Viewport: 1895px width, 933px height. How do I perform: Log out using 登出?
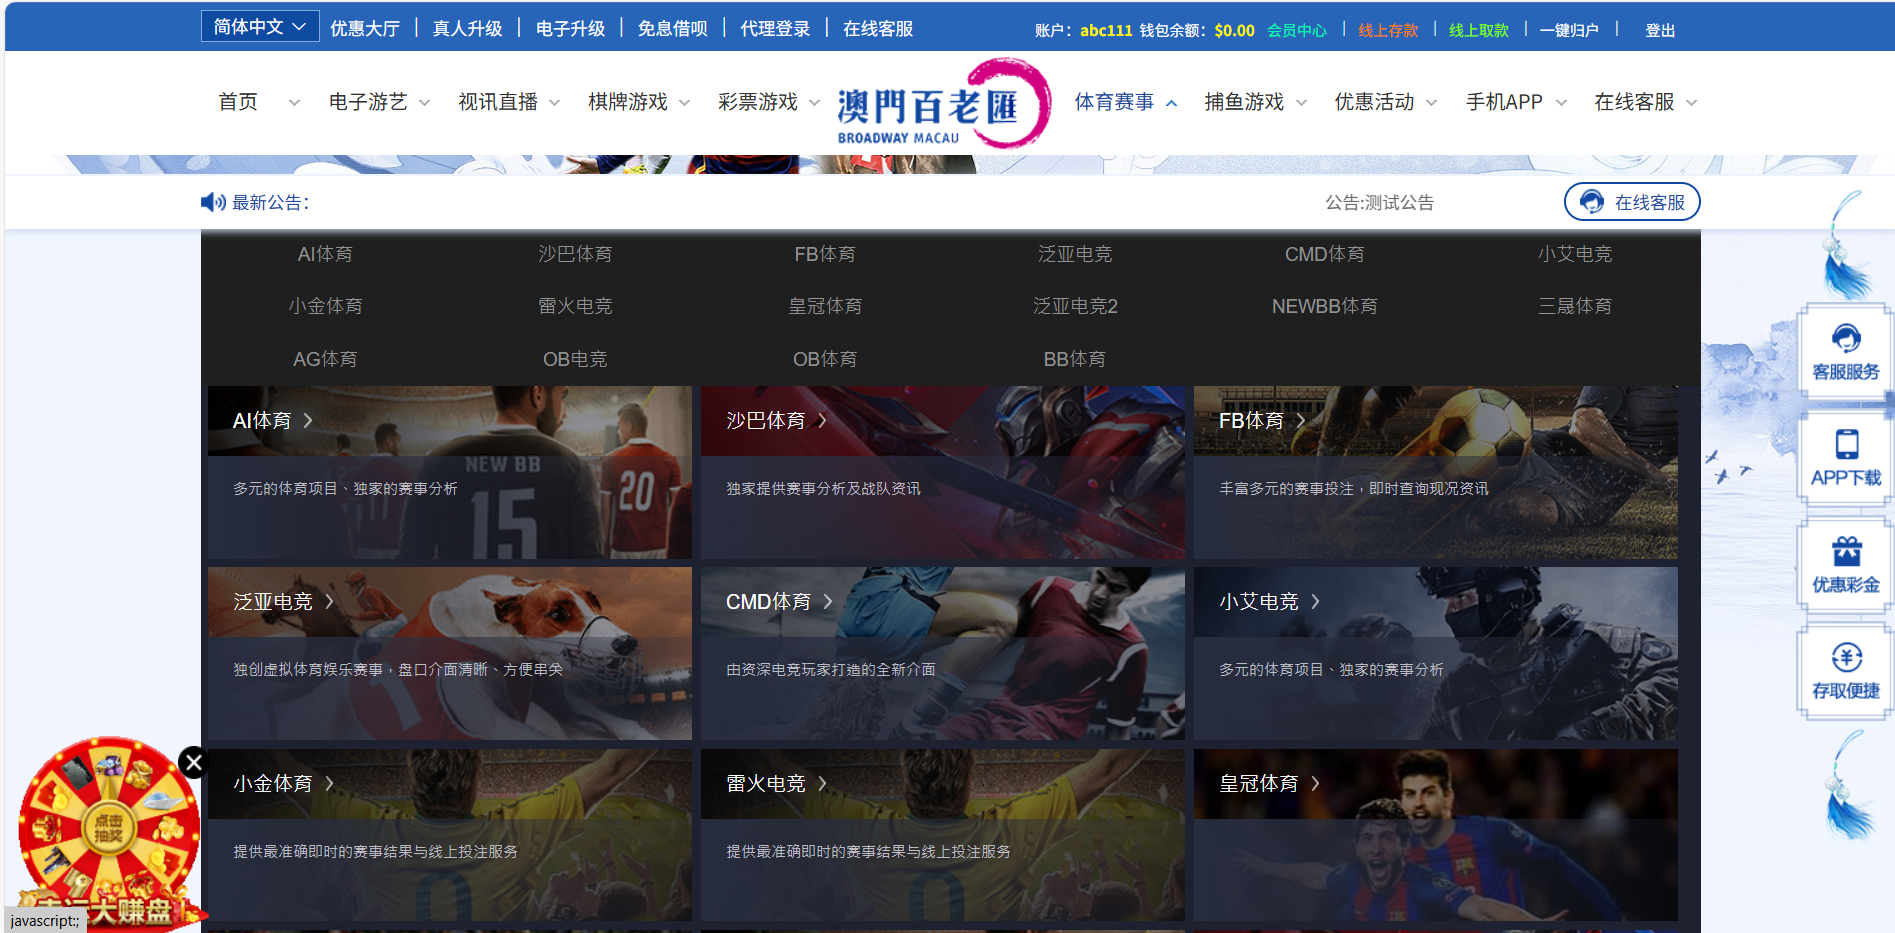1660,31
